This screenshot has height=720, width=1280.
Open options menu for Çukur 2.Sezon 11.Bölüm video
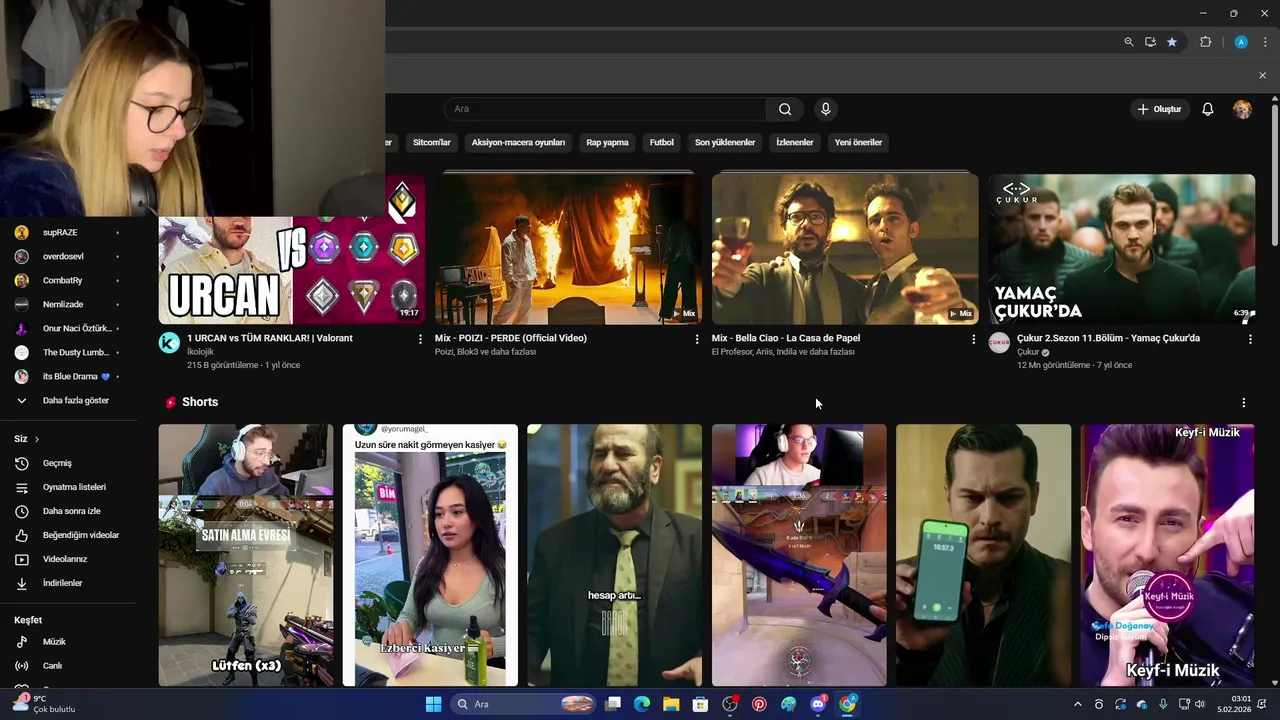tap(1250, 339)
